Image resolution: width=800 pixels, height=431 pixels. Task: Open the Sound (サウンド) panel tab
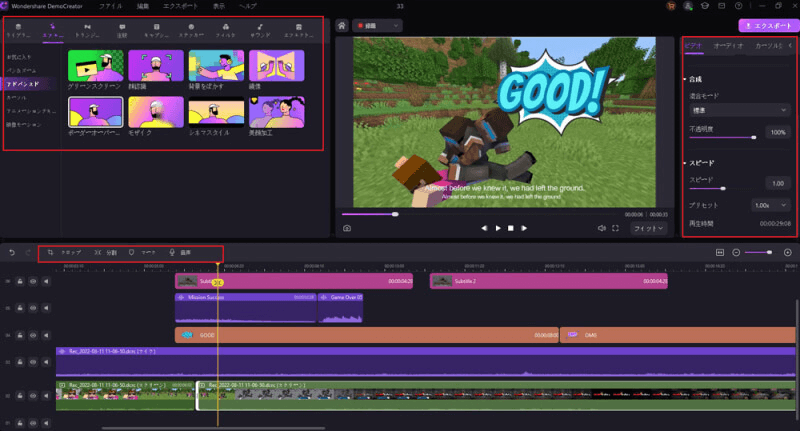pos(260,31)
